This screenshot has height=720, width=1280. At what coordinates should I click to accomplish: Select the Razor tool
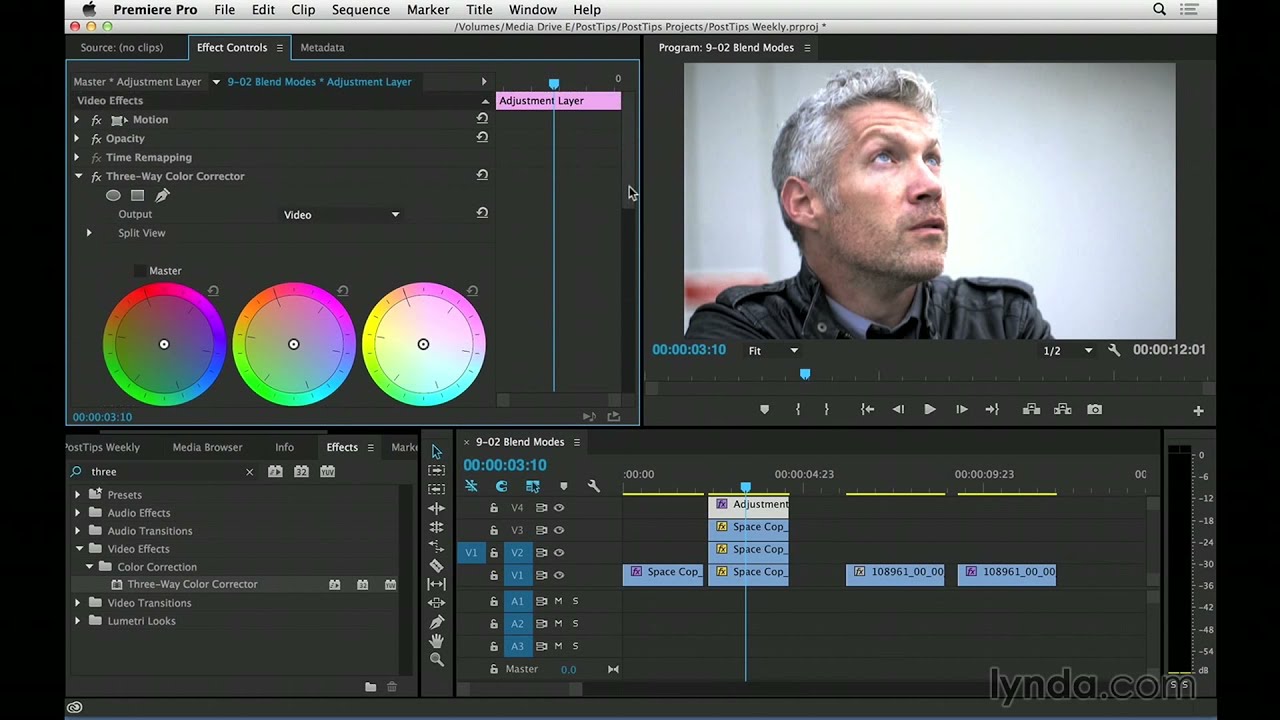point(436,565)
